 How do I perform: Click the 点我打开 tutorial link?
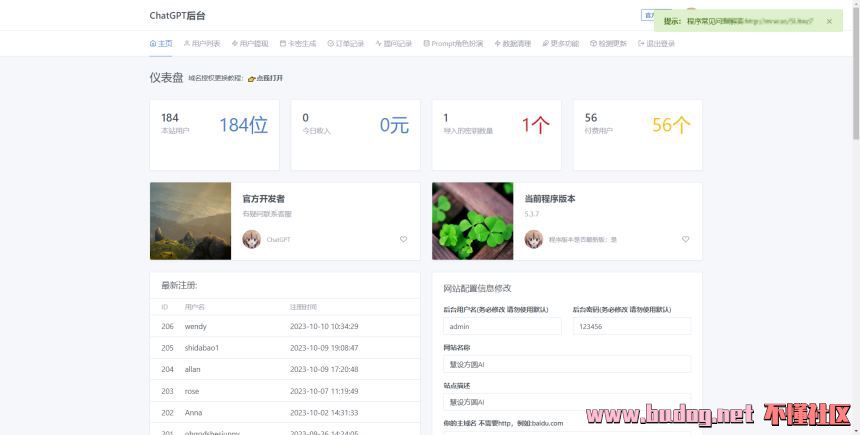[x=270, y=78]
